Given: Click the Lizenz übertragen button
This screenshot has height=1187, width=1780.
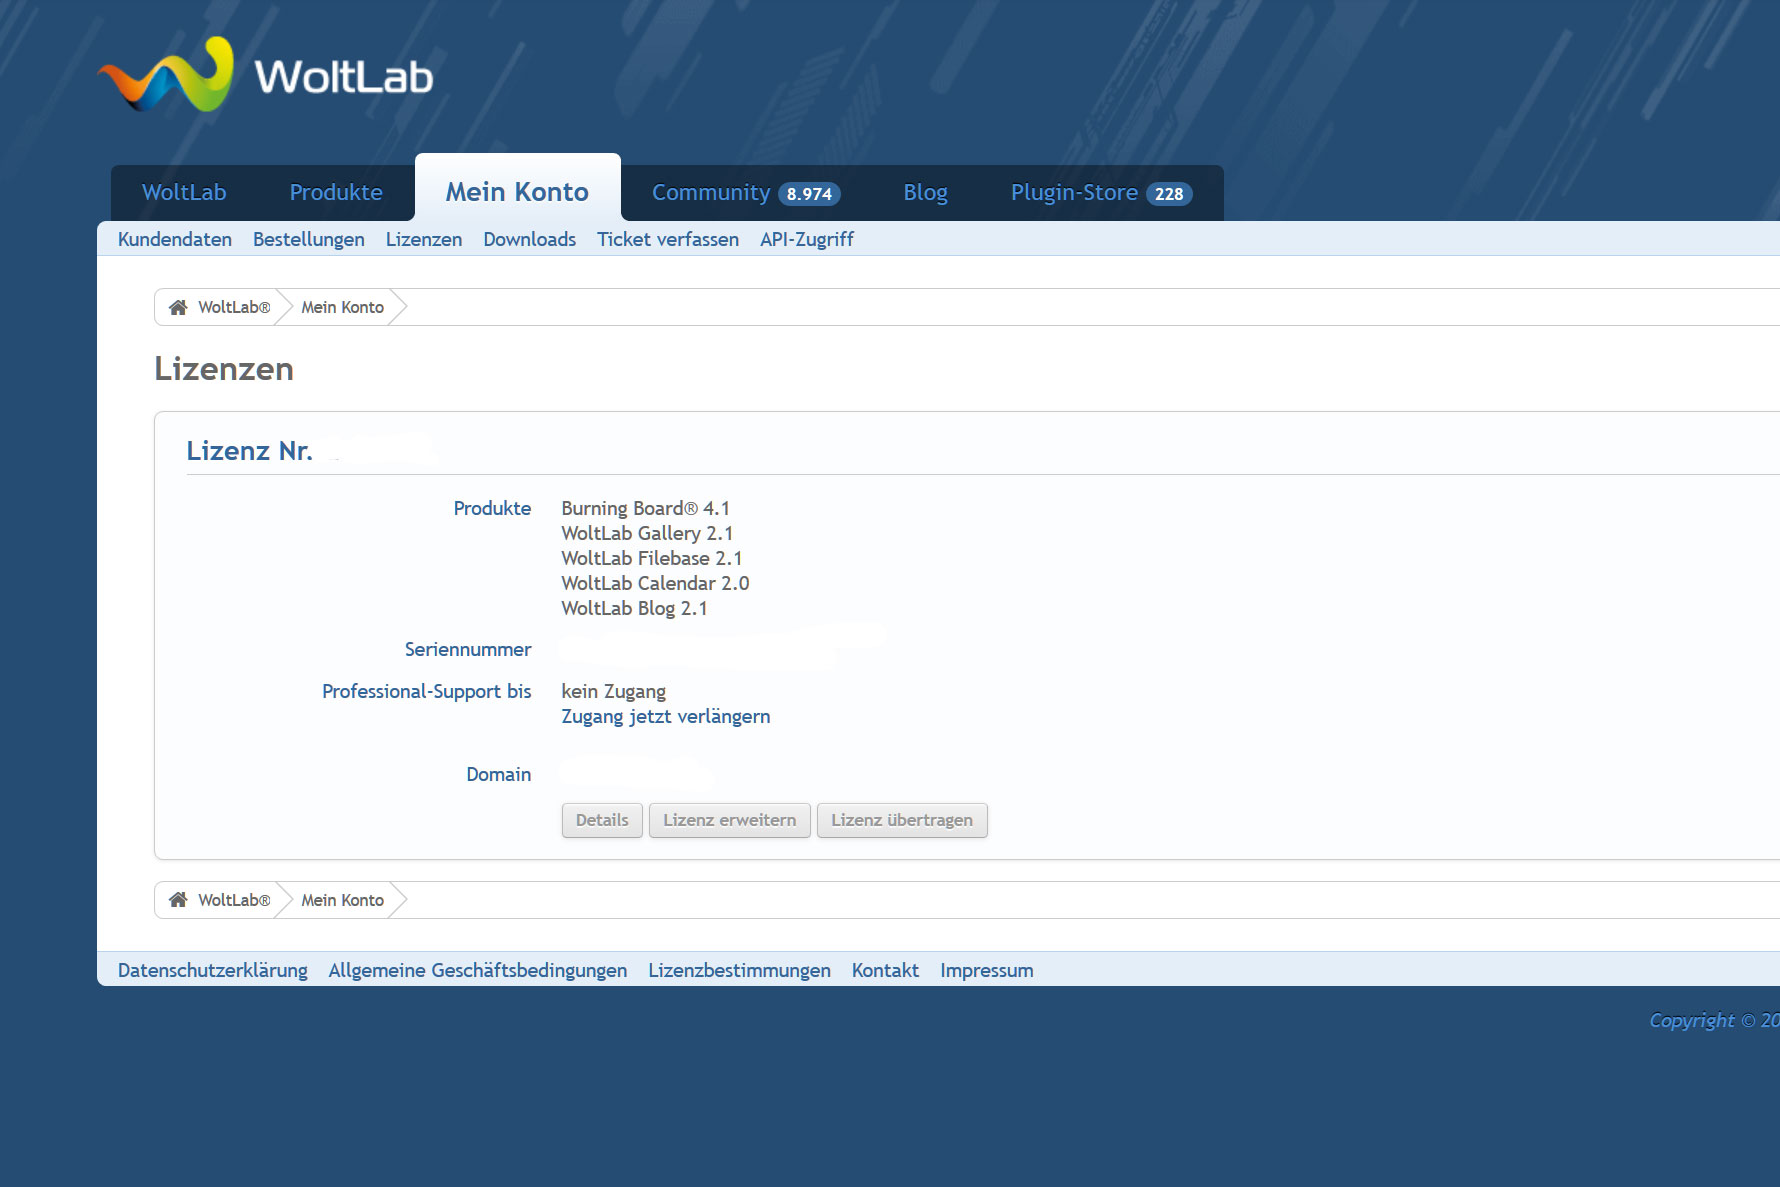Looking at the screenshot, I should pyautogui.click(x=901, y=820).
